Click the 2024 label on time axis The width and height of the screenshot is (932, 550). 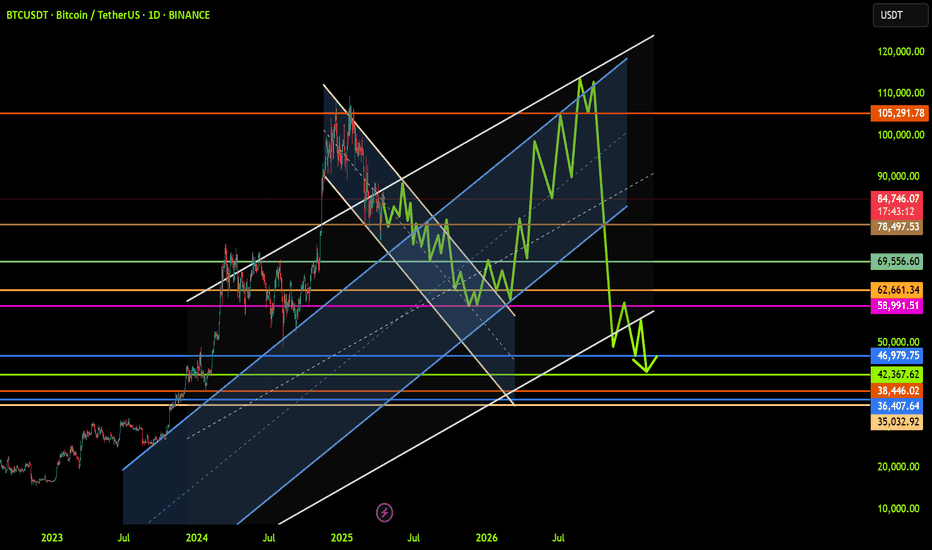197,538
